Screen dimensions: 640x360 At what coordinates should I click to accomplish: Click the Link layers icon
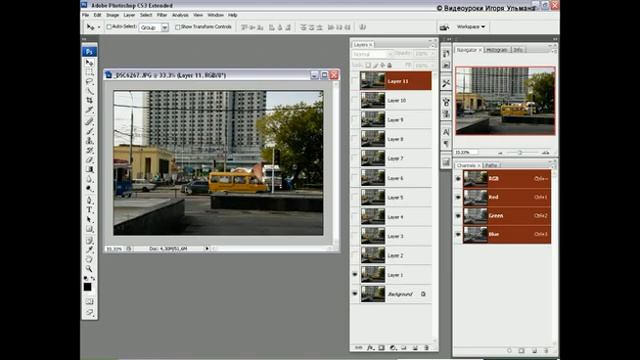[358, 348]
